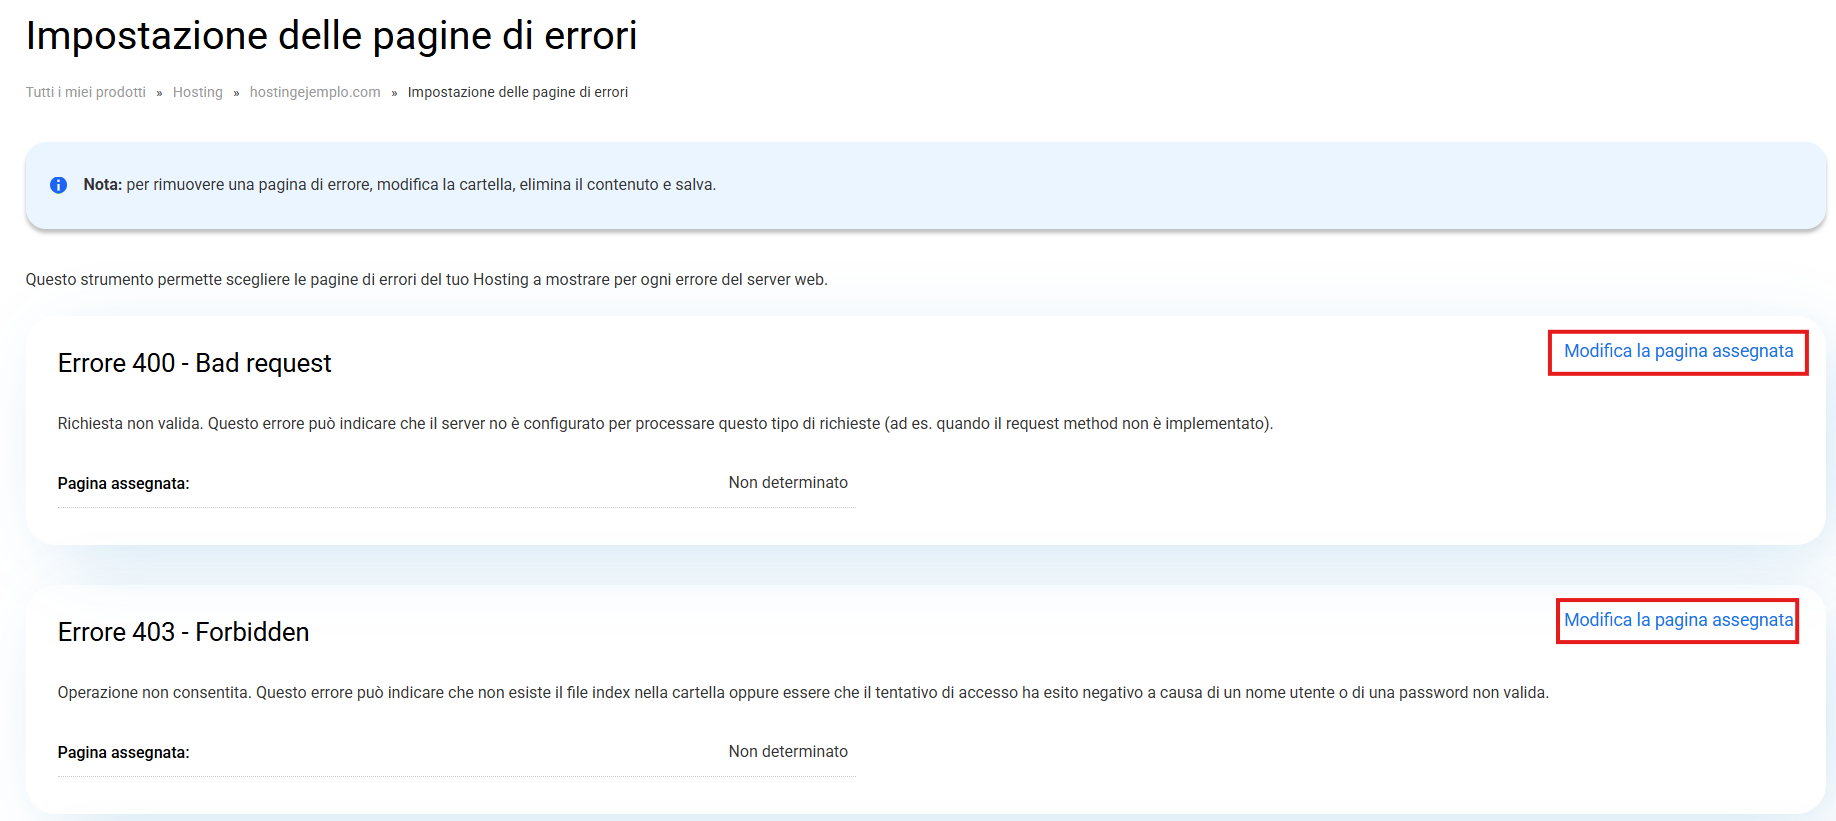Open the hostingejemplo.com breadcrumb link
Image resolution: width=1836 pixels, height=821 pixels.
coord(315,92)
